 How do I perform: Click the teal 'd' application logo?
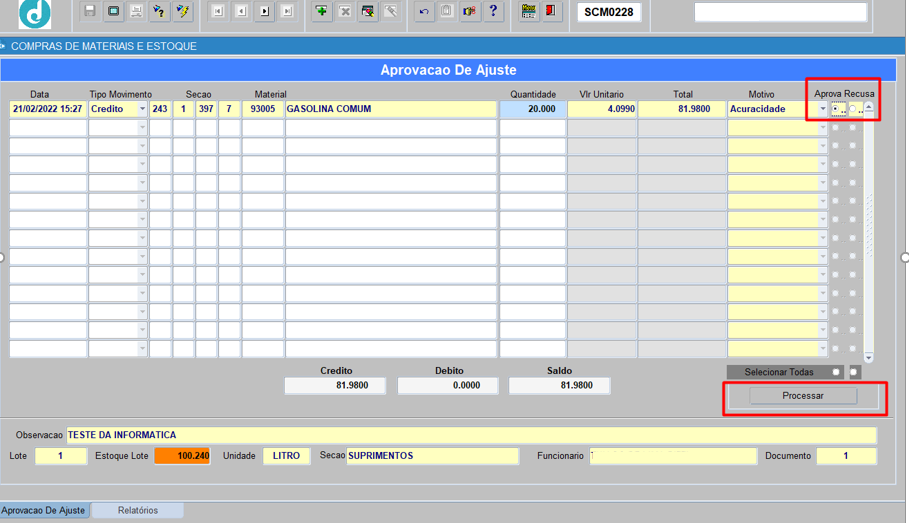click(x=35, y=14)
